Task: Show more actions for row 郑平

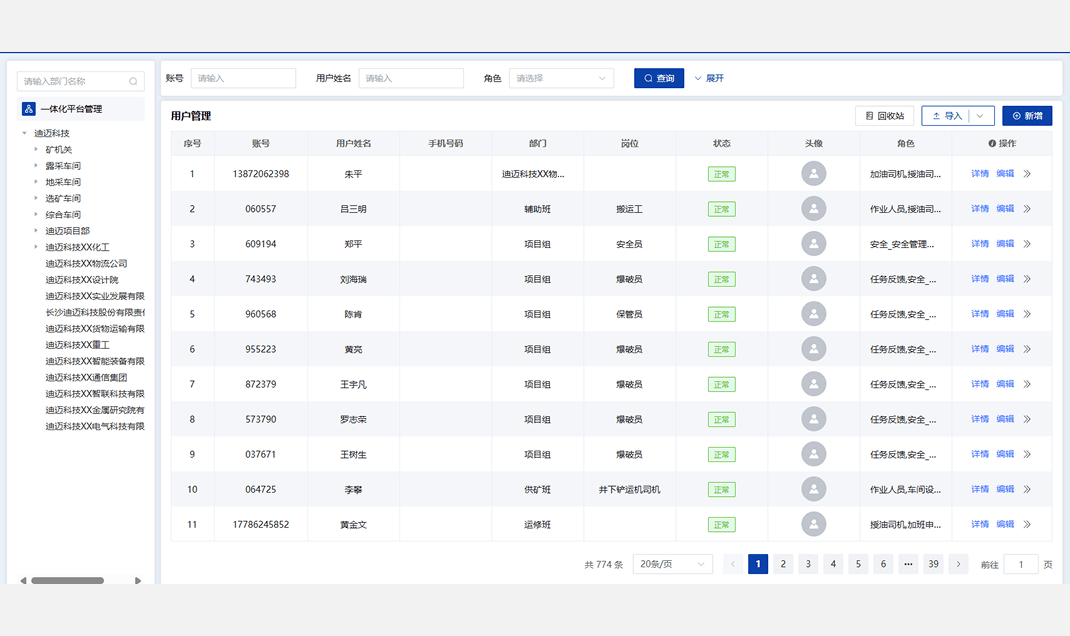Action: click(x=1027, y=244)
